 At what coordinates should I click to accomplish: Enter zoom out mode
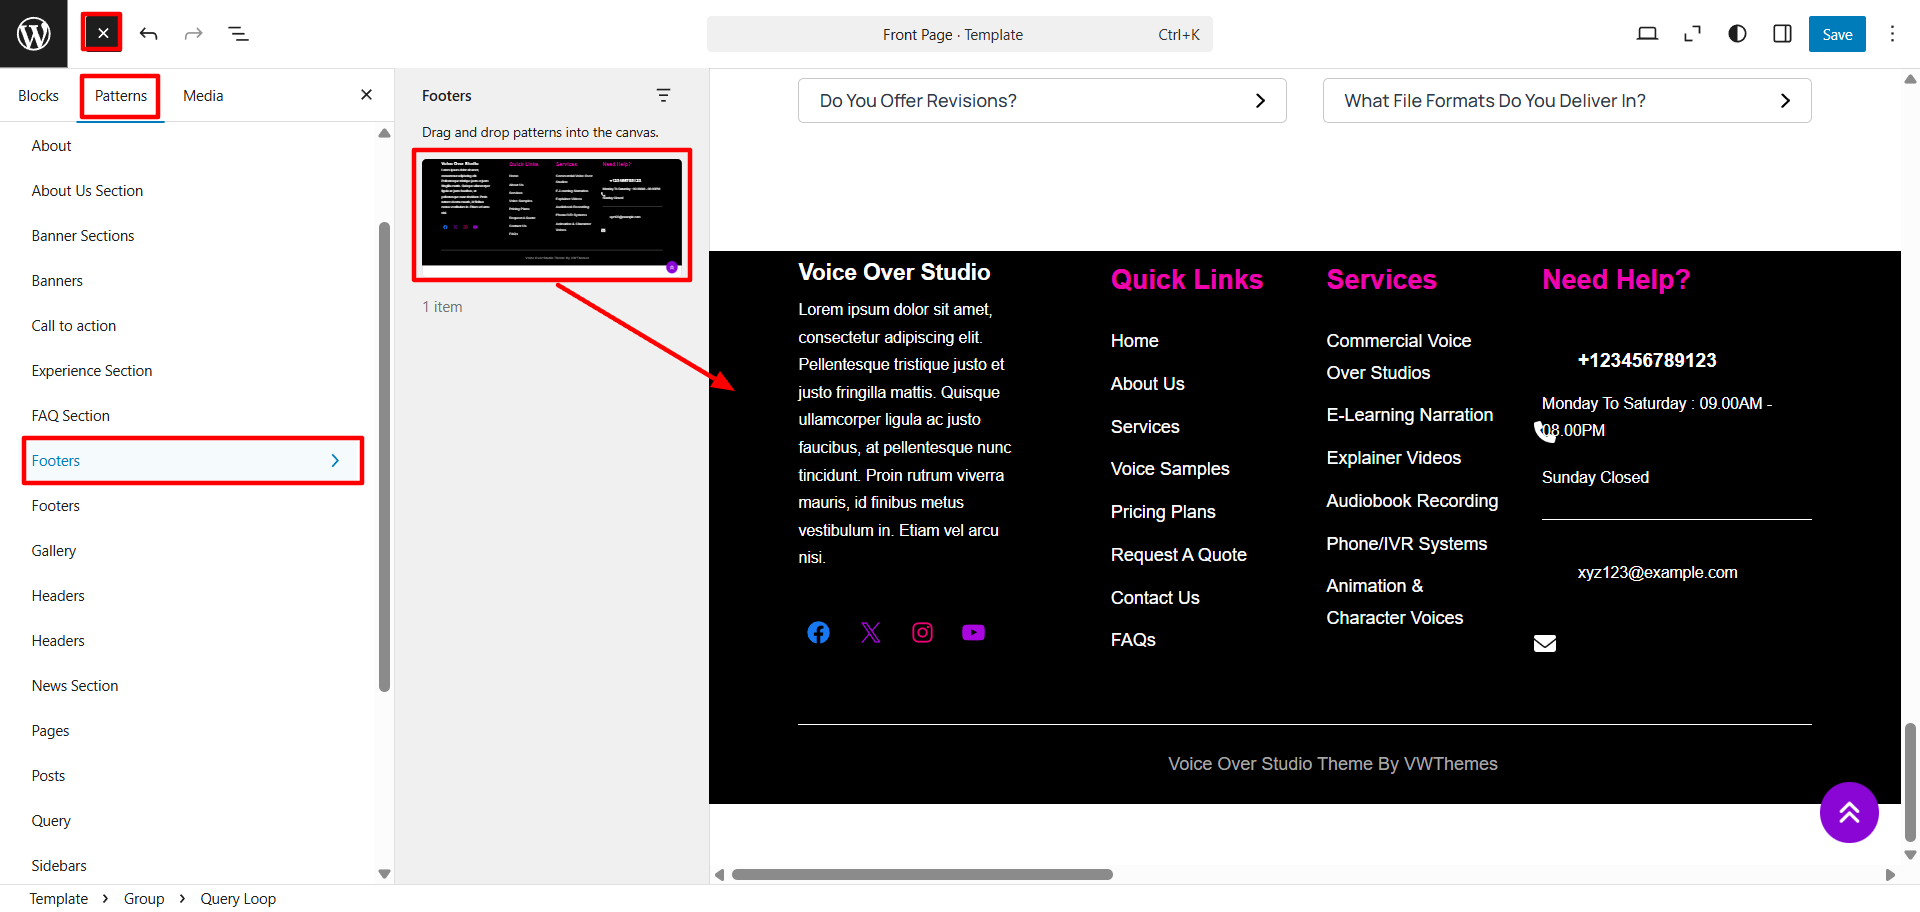pyautogui.click(x=1692, y=34)
